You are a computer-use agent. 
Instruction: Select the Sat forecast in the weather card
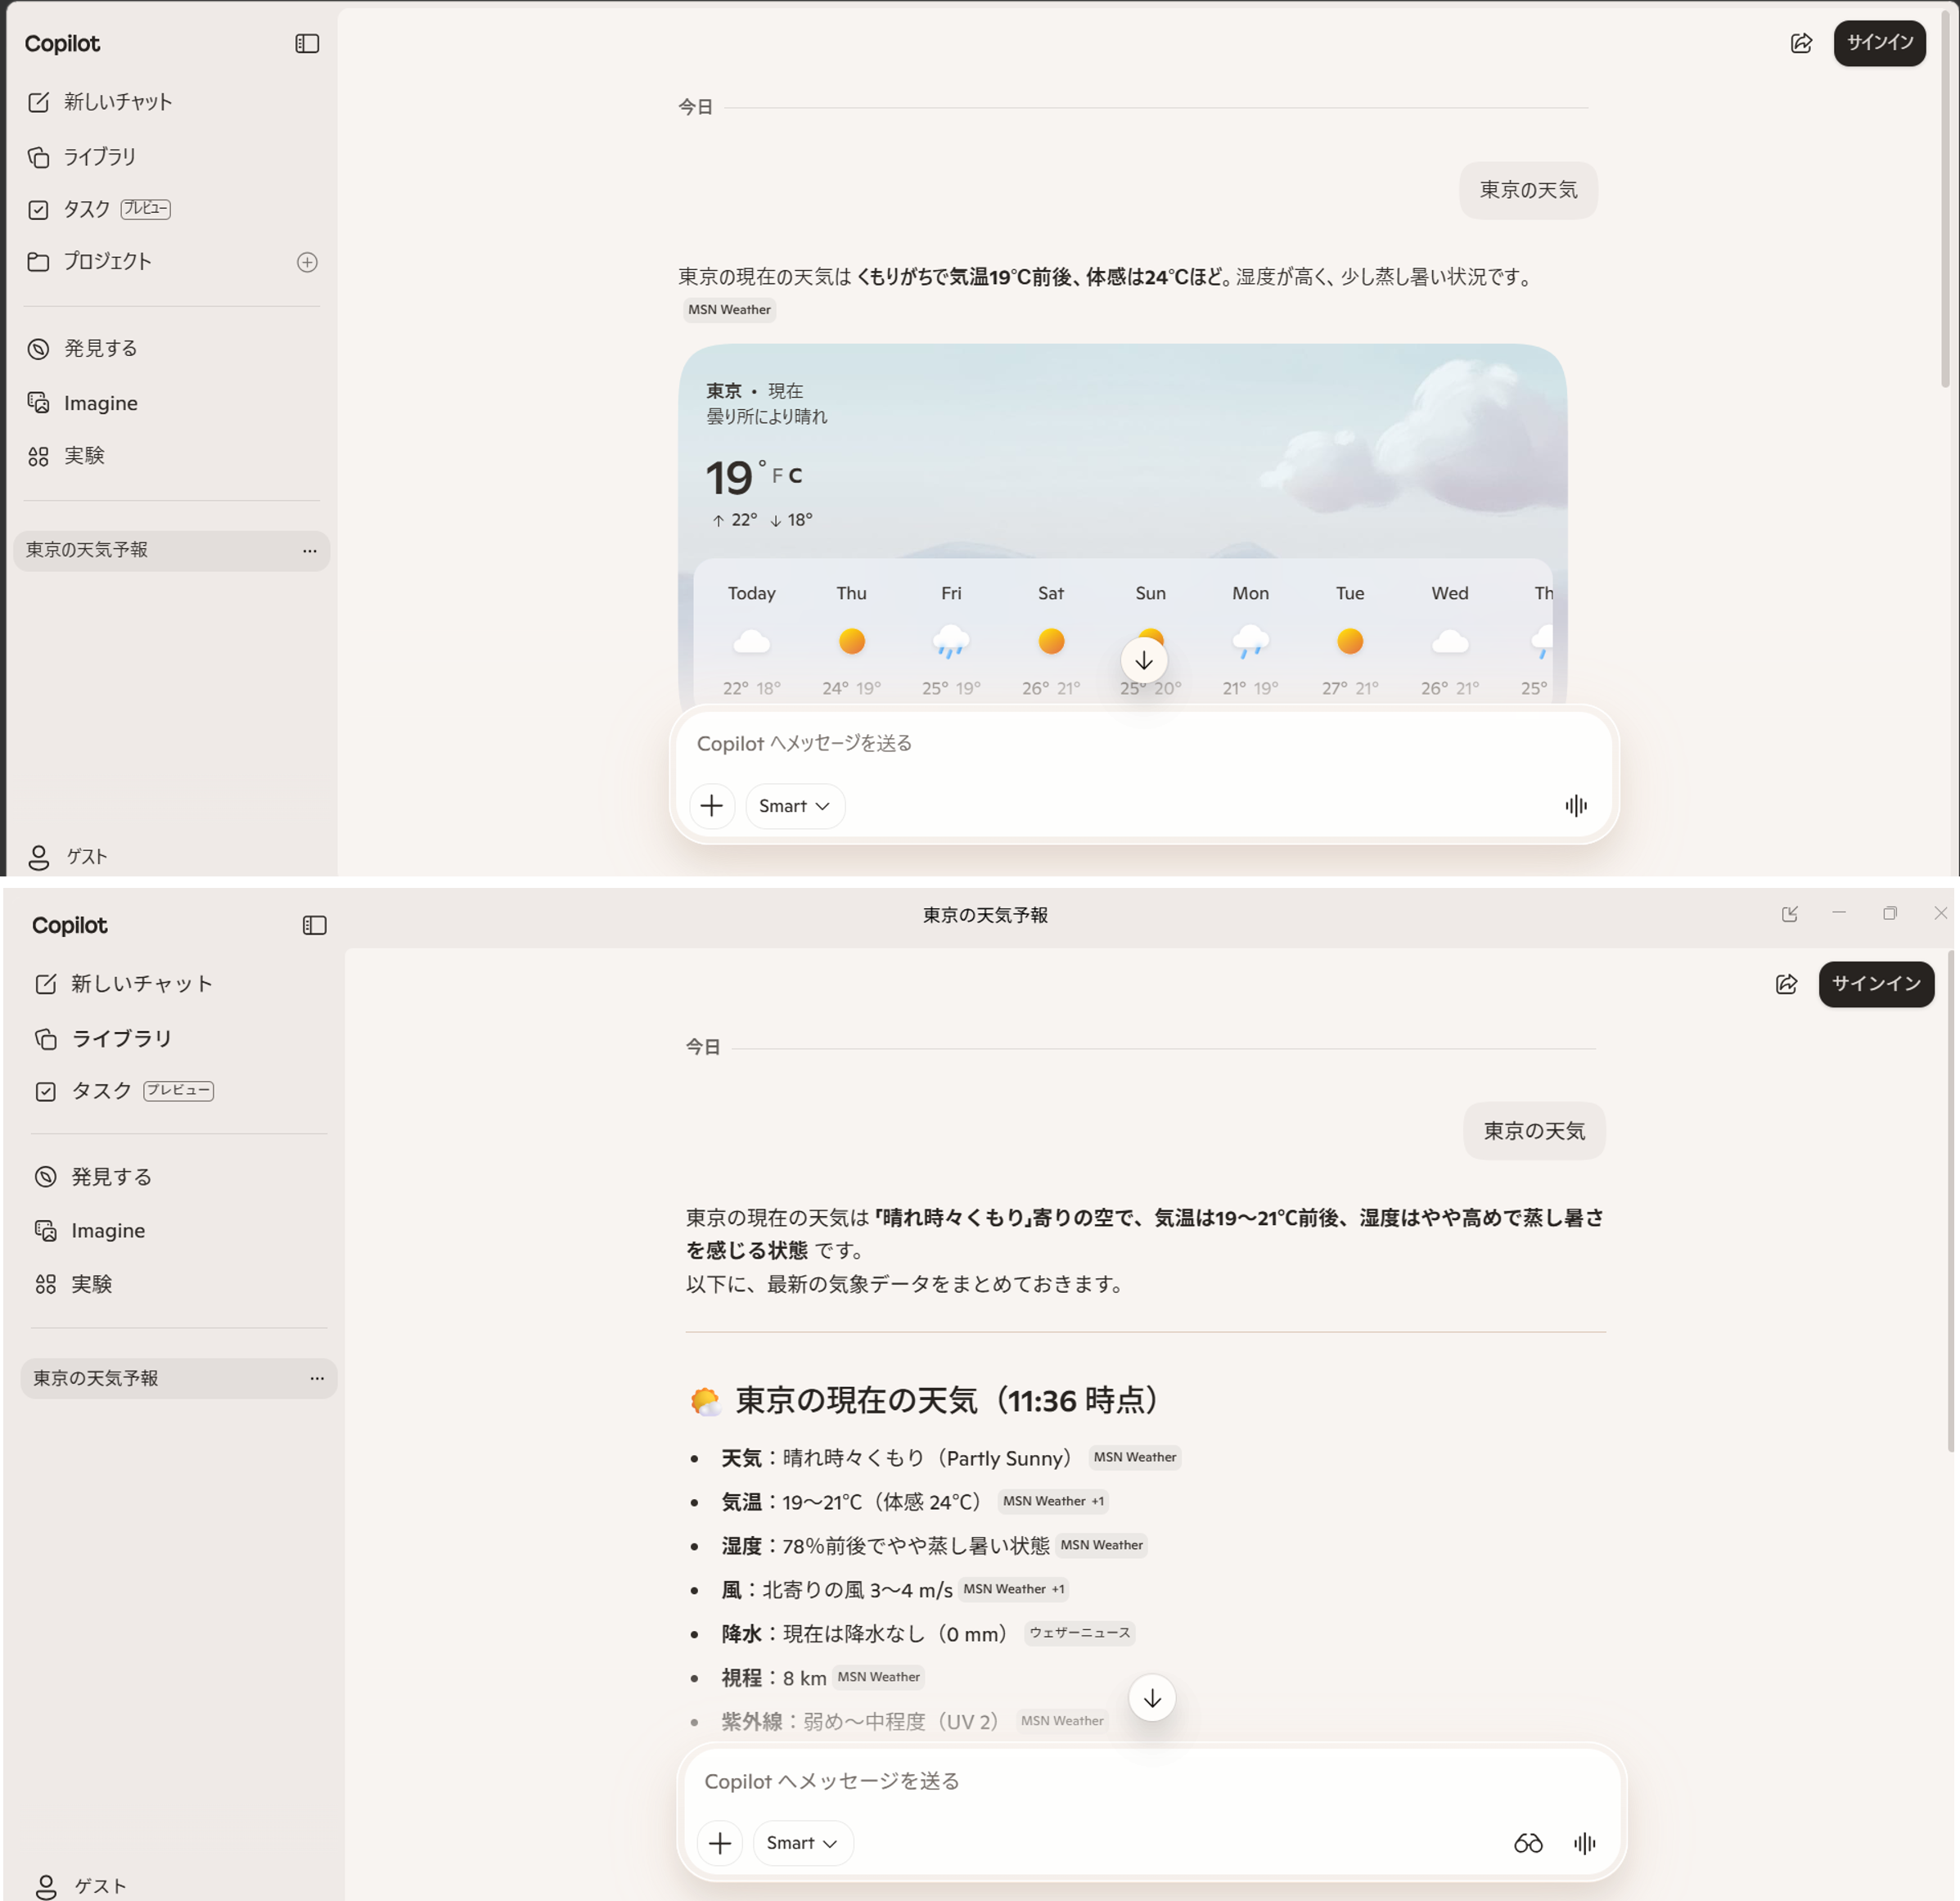point(1051,640)
